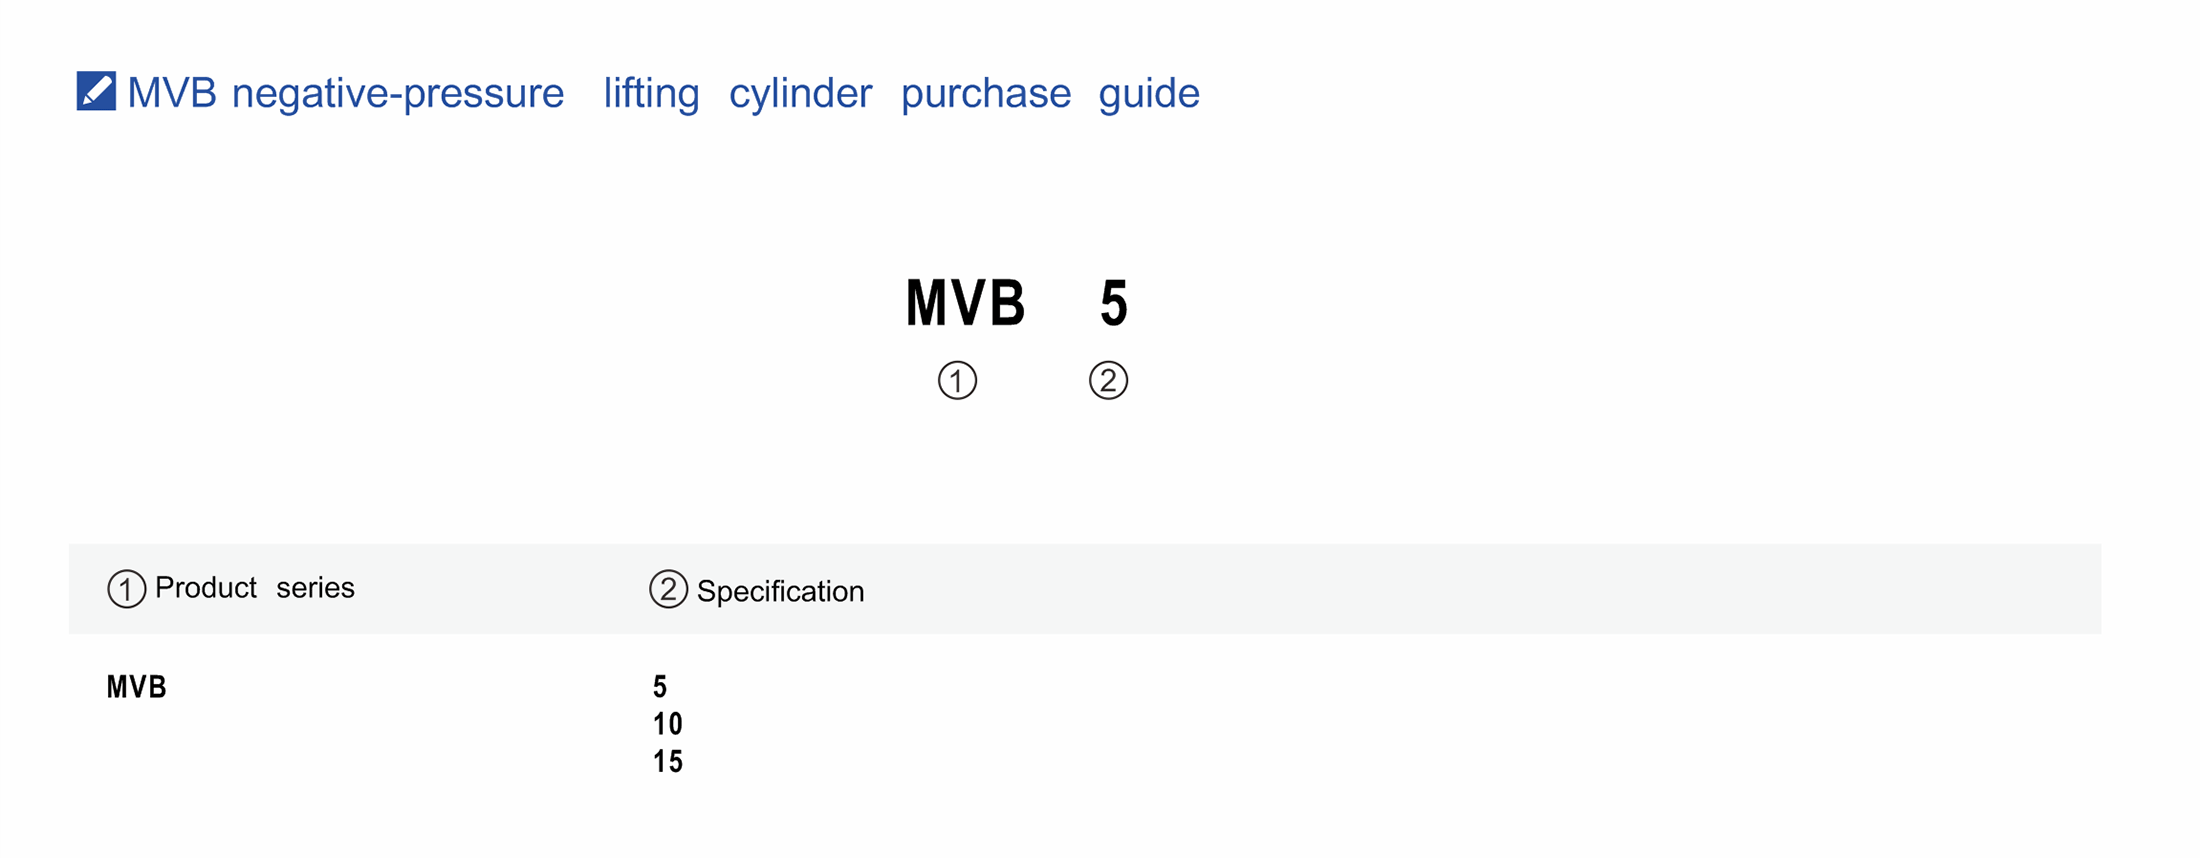Click the word MVB in the blue title
Viewport: 2200px width, 858px height.
point(171,93)
